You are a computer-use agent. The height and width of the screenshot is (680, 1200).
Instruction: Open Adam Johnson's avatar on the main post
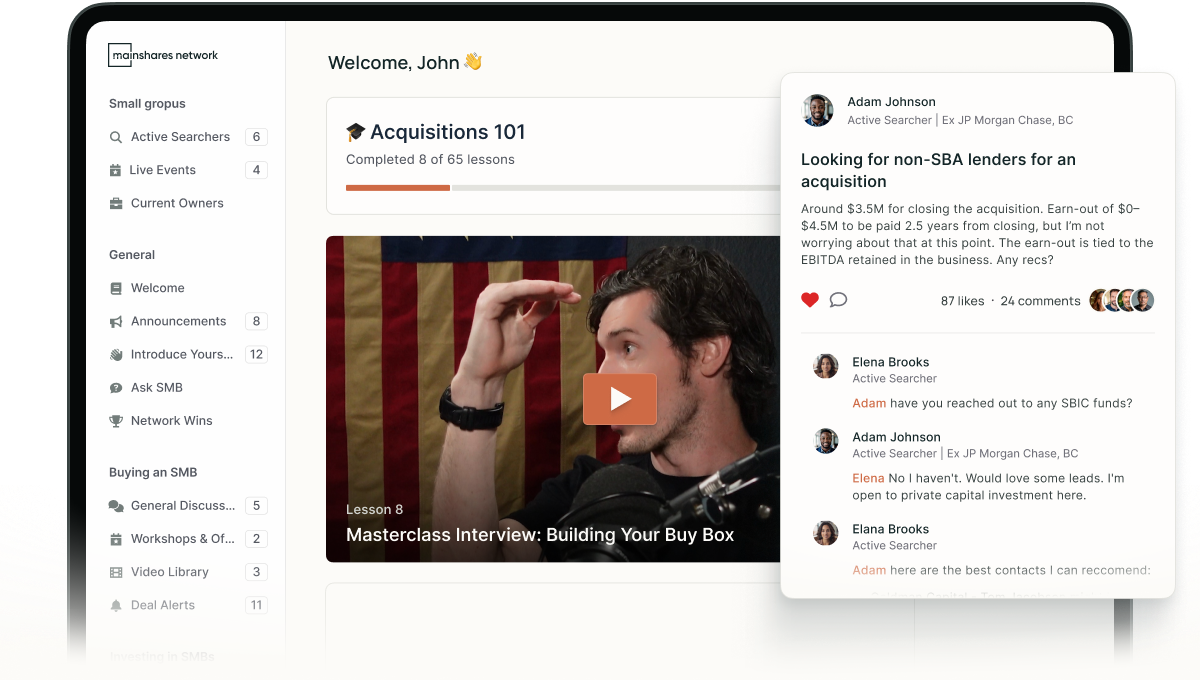818,110
